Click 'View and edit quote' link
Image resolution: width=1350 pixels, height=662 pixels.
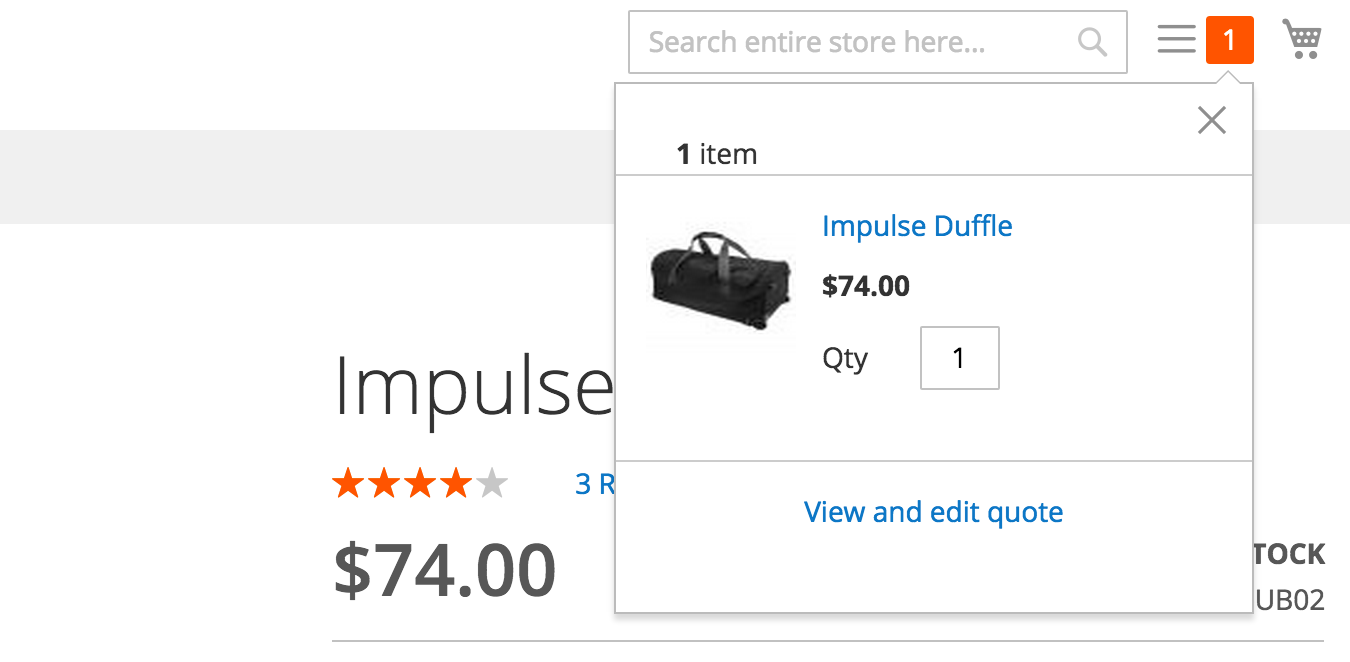click(x=933, y=512)
